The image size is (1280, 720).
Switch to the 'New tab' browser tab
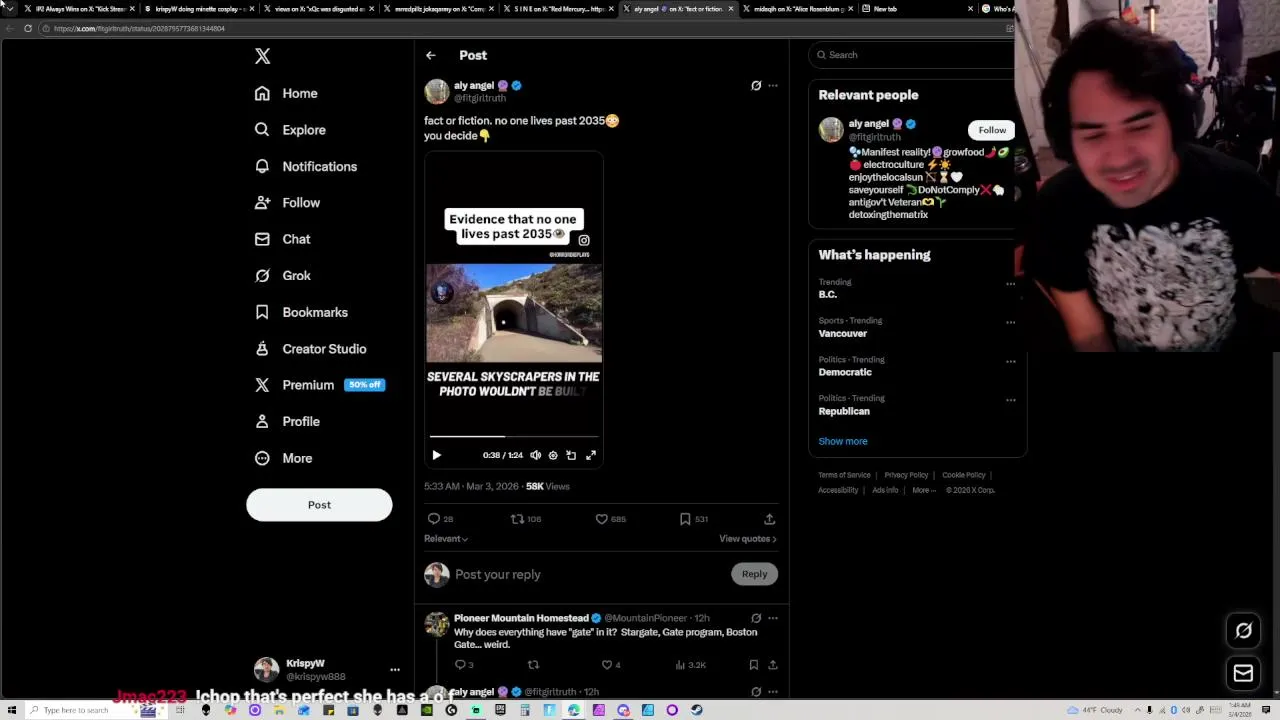(915, 9)
